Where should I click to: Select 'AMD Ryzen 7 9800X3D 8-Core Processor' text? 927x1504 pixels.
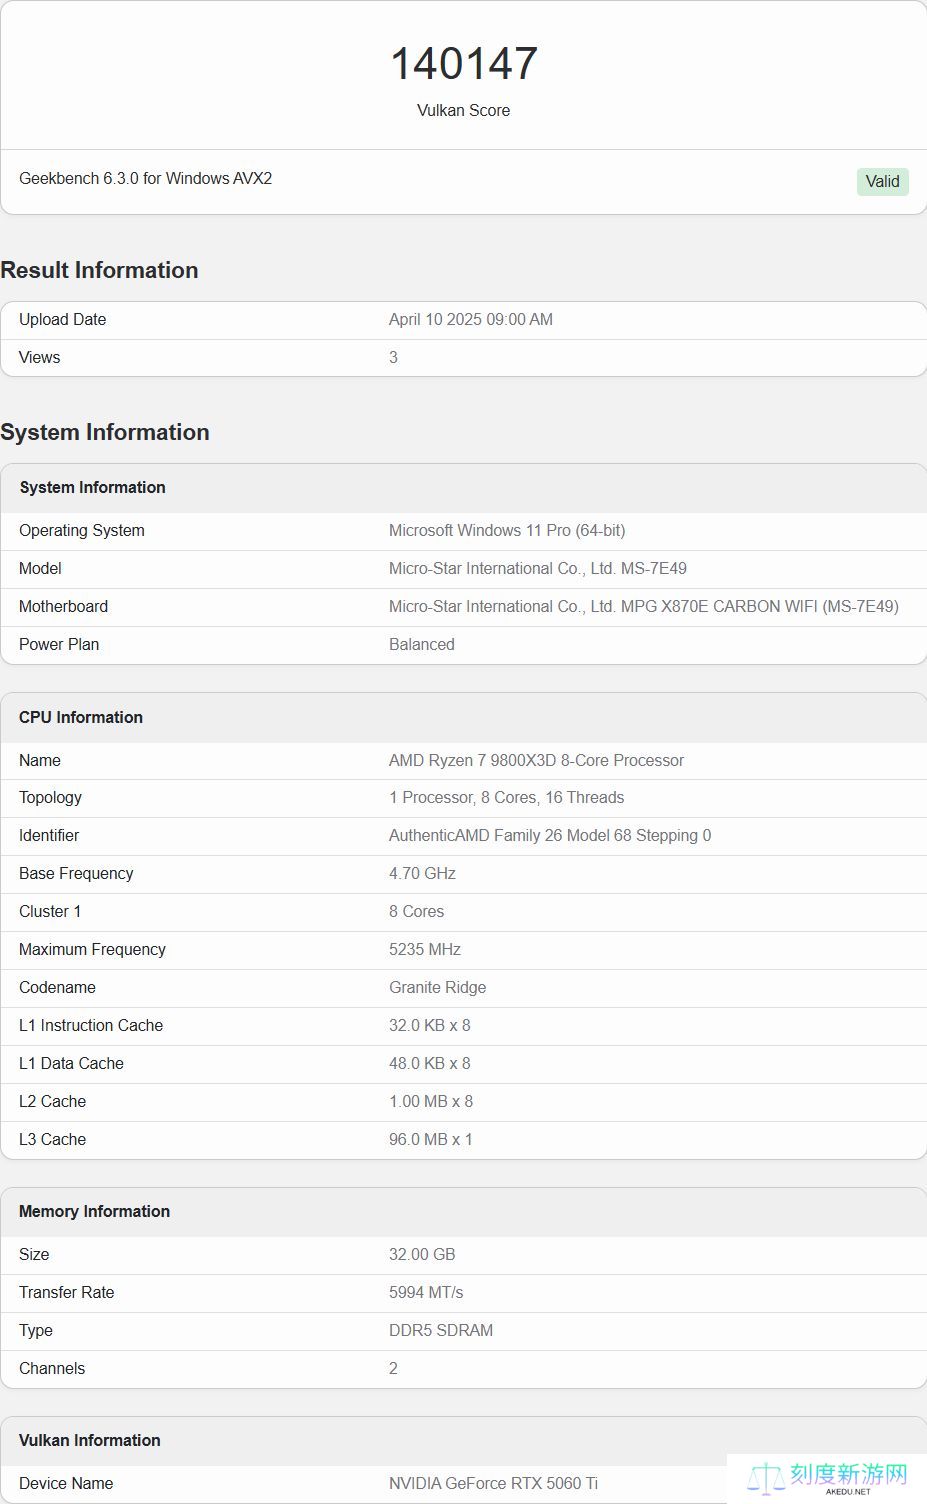536,761
